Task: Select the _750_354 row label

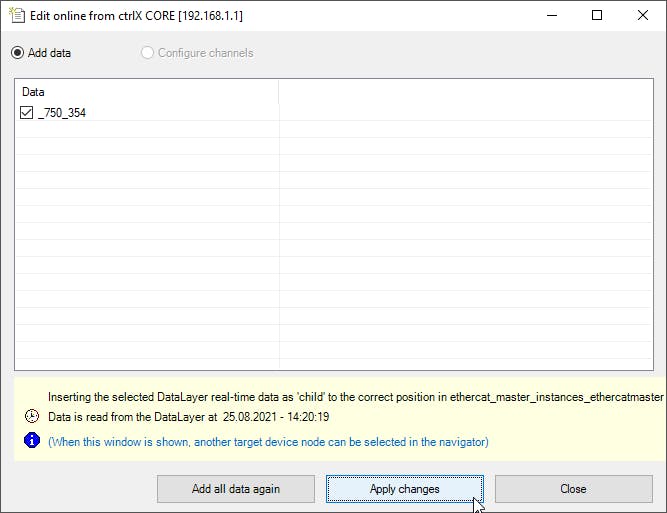Action: [62, 113]
